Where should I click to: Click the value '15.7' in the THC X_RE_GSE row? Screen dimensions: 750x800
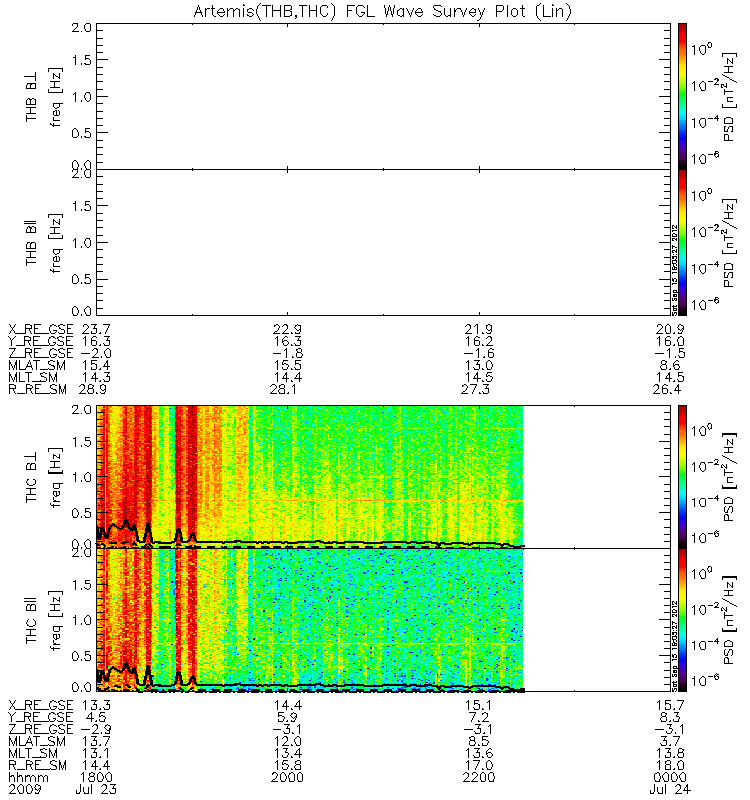coord(670,706)
